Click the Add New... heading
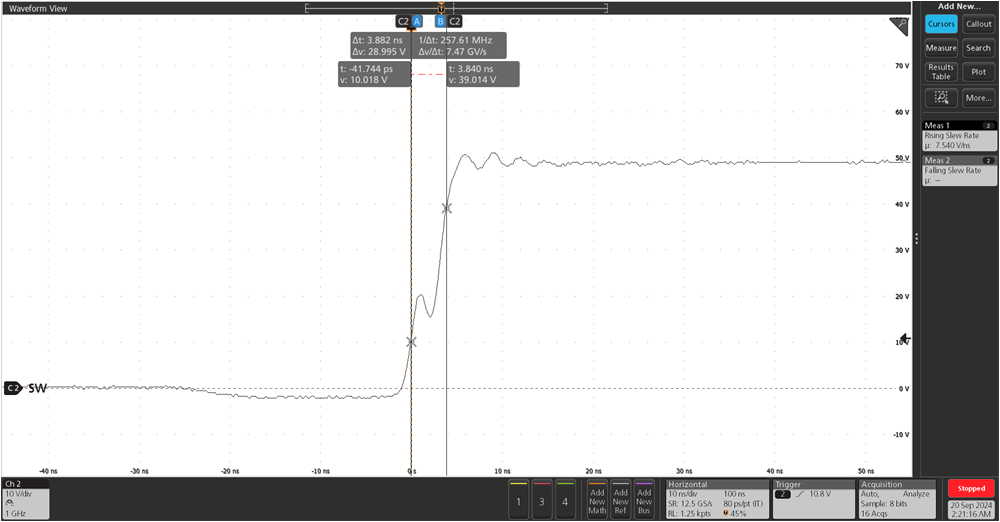 [x=959, y=6]
